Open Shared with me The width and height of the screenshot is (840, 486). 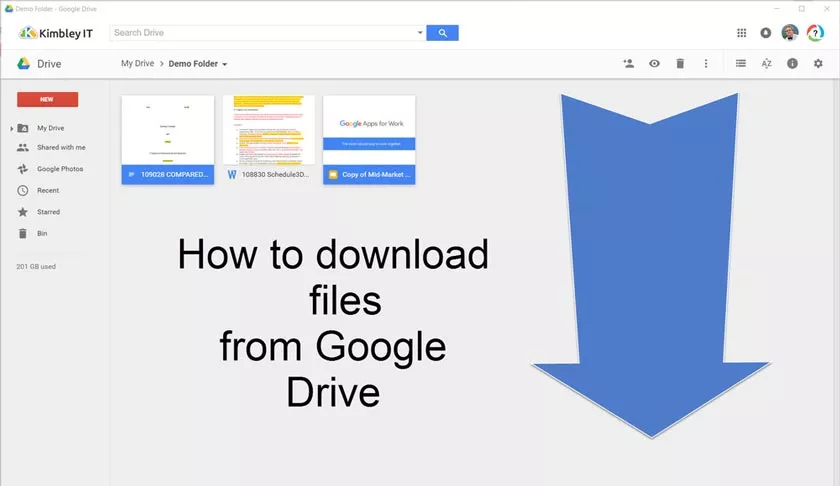click(61, 147)
